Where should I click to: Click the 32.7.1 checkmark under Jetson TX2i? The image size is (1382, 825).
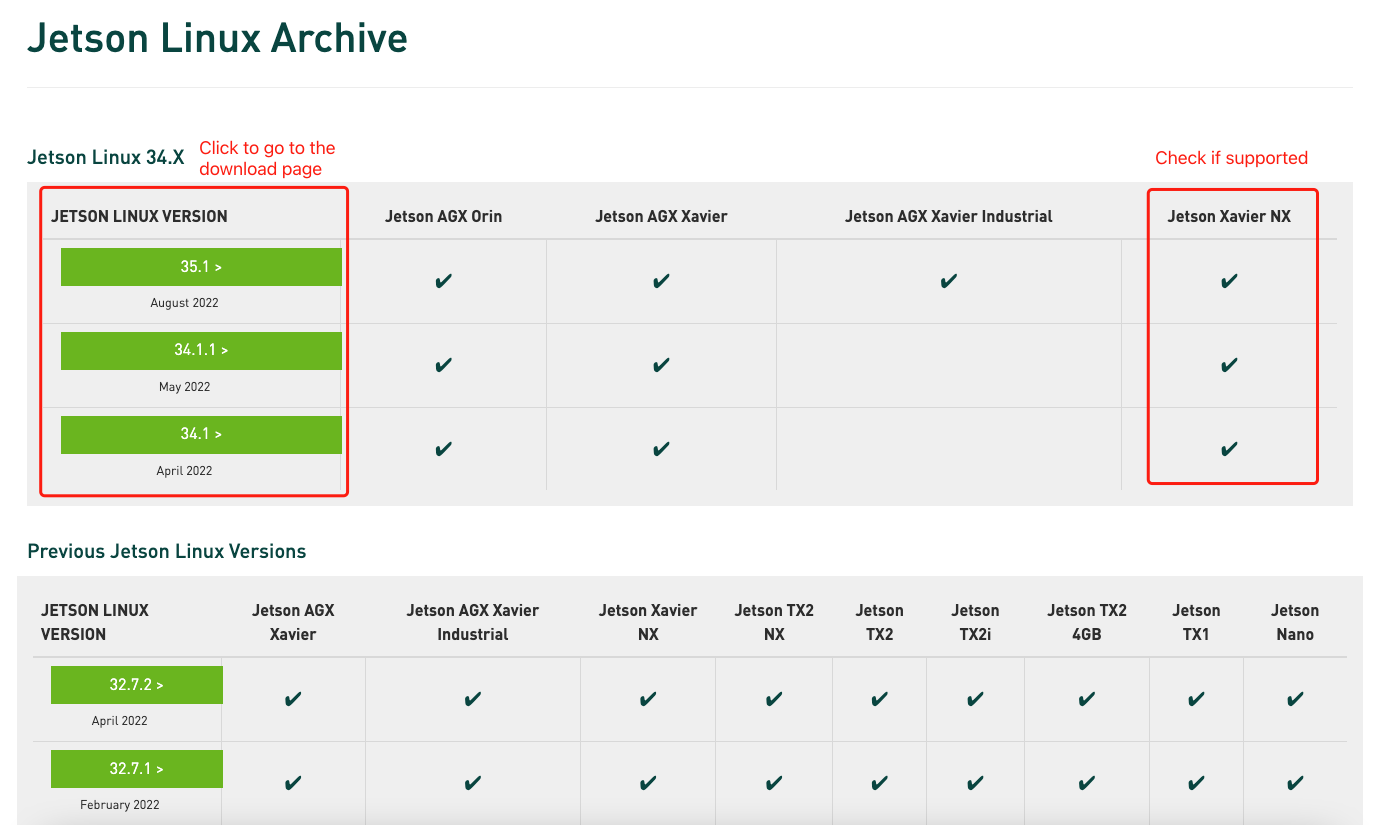click(x=975, y=783)
